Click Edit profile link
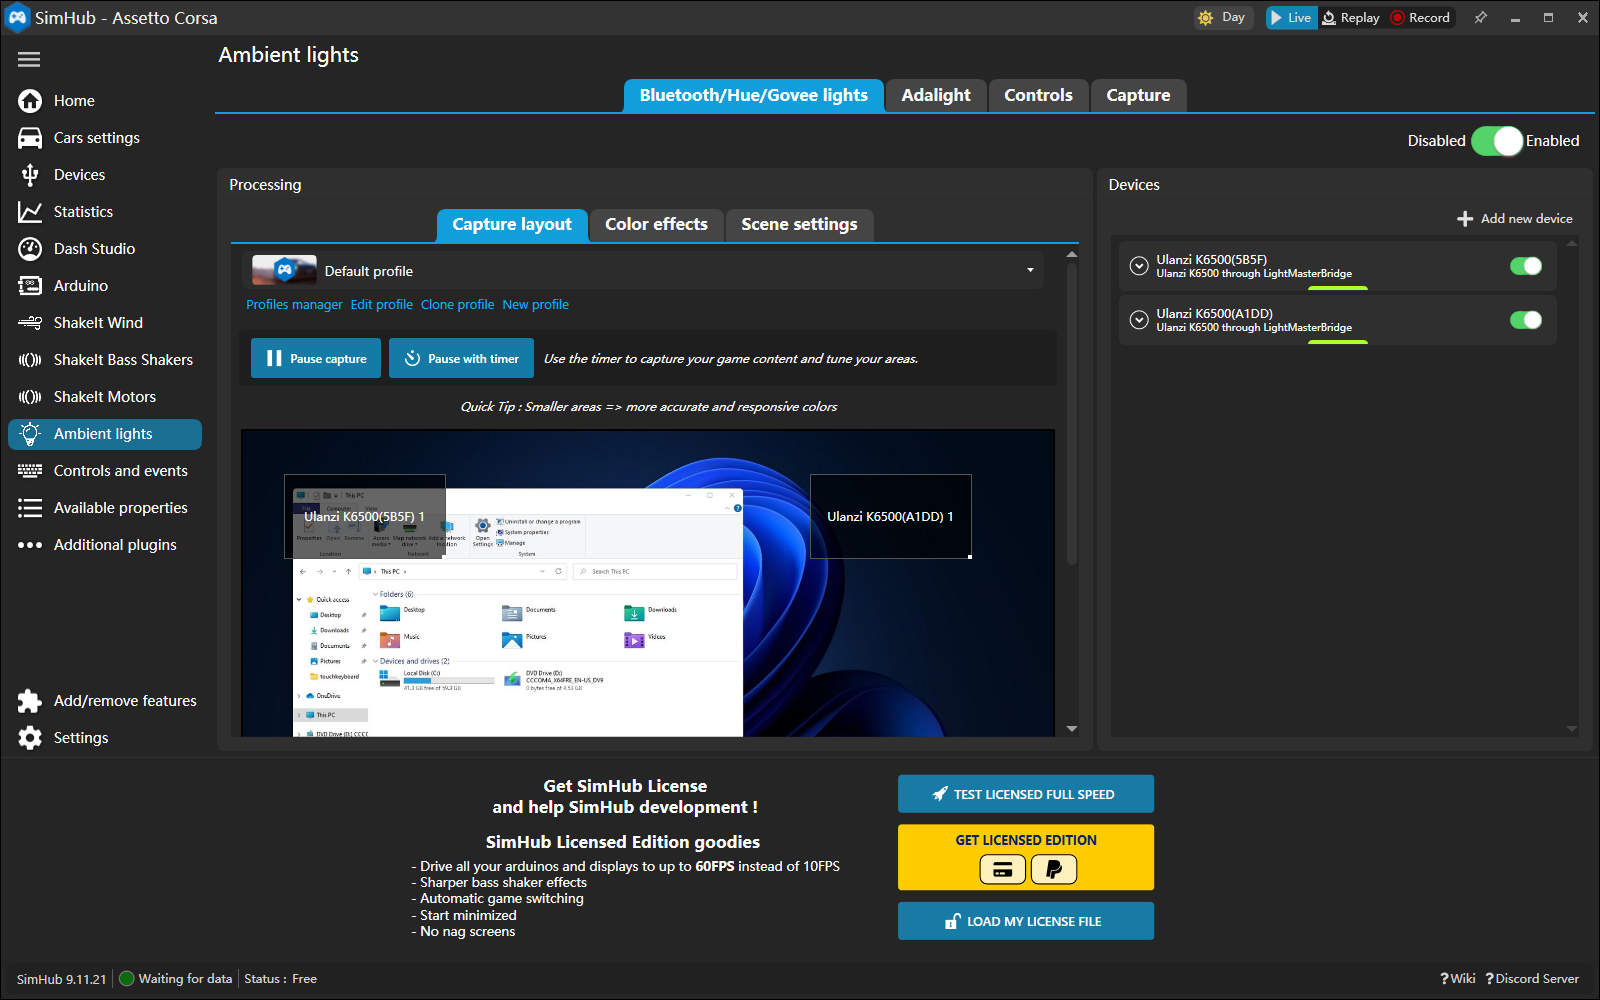This screenshot has width=1600, height=1000. (382, 305)
